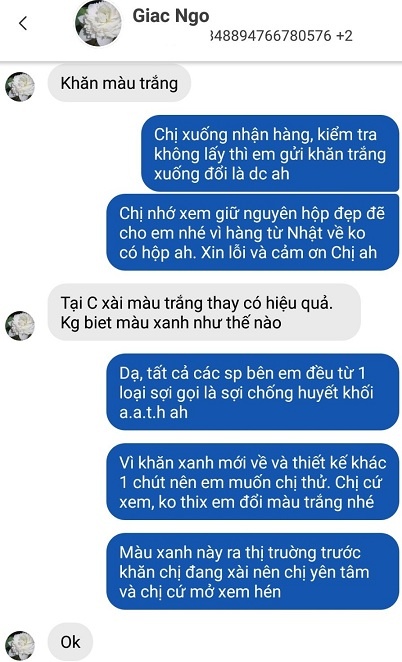Tap the back arrow icon
Screen dimensions: 402x662
pyautogui.click(x=23, y=24)
